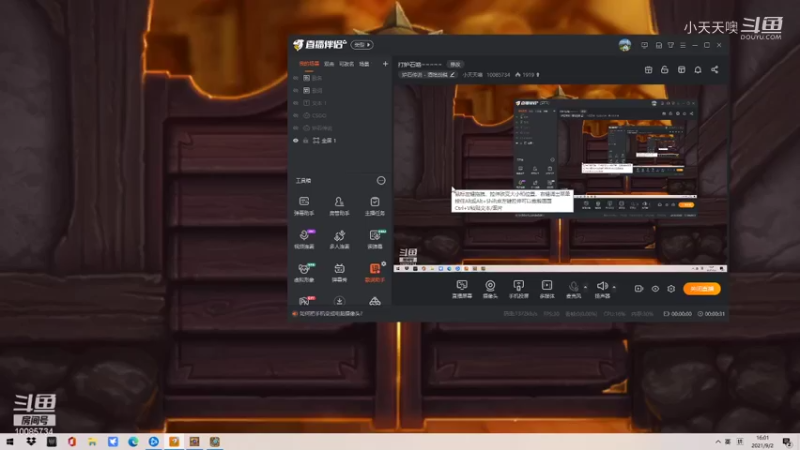Viewport: 800px width, 450px height.
Task: Open settings gear beside start-stream button
Action: (671, 289)
